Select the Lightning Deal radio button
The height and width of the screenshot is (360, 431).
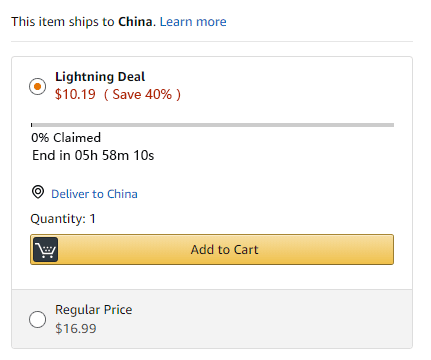pyautogui.click(x=37, y=86)
